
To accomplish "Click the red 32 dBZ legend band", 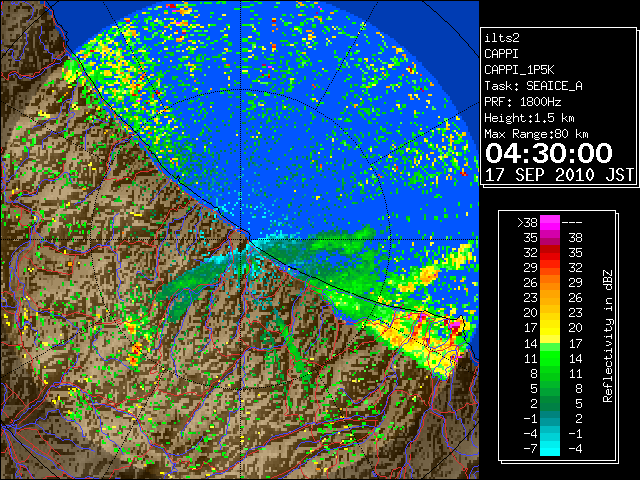I will coord(550,253).
